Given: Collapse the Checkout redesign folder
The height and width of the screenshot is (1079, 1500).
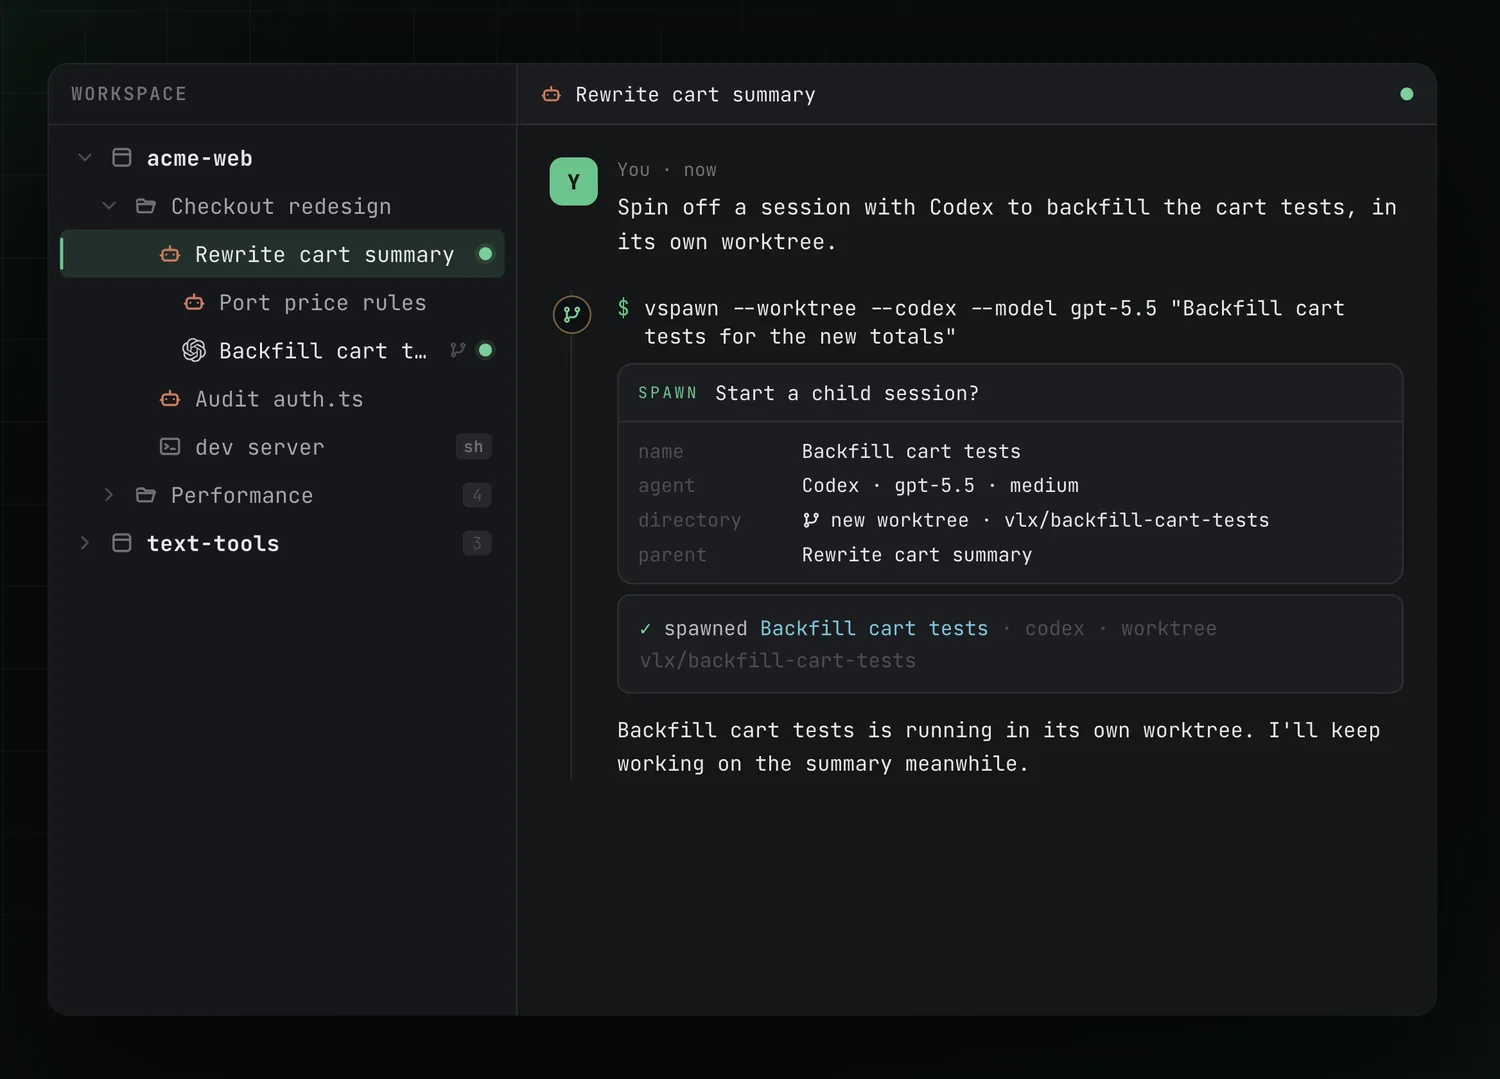Looking at the screenshot, I should pos(109,206).
